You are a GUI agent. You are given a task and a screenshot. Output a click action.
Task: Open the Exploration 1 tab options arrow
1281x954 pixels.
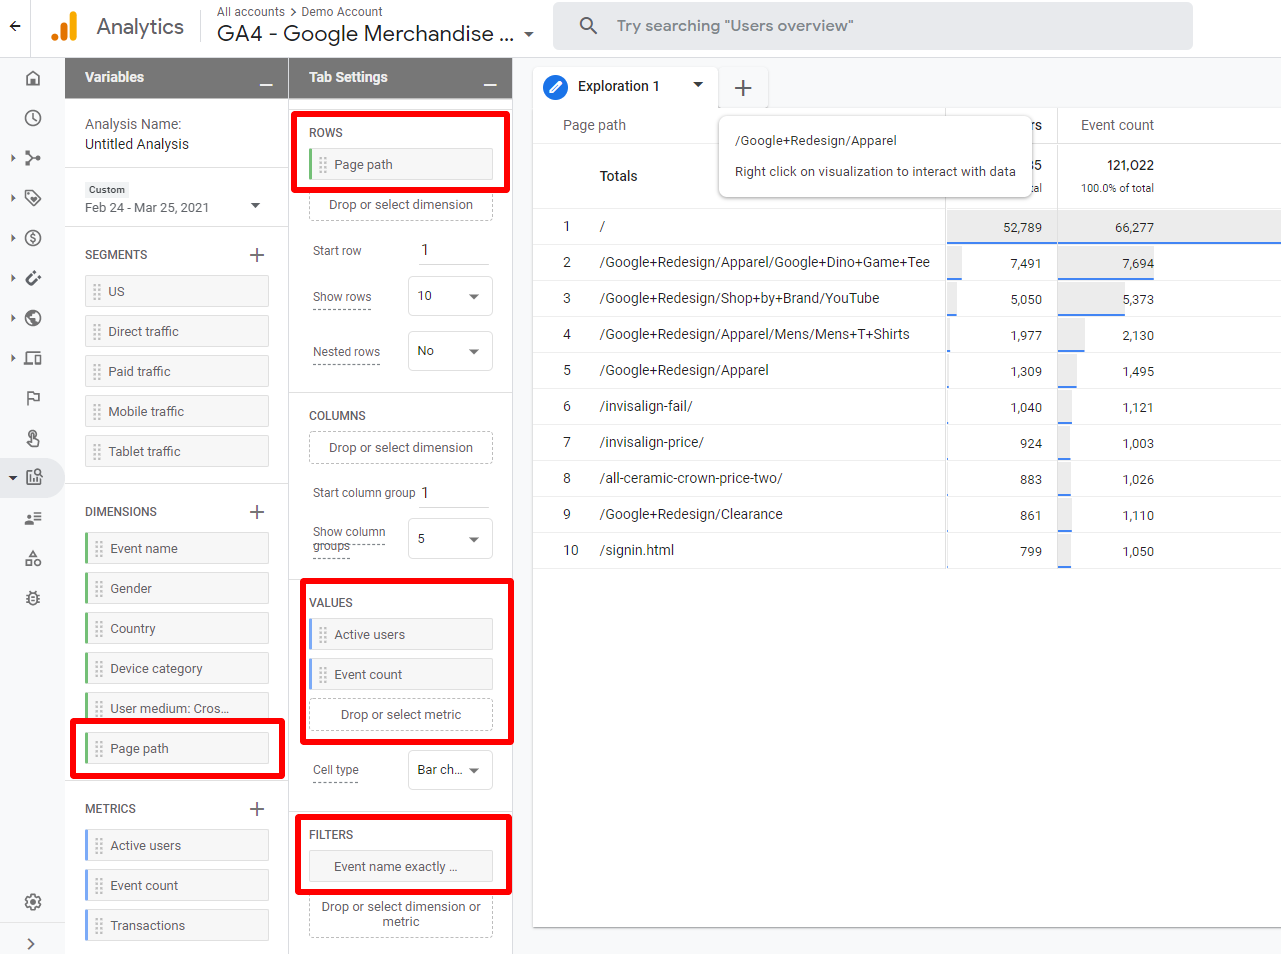point(698,85)
